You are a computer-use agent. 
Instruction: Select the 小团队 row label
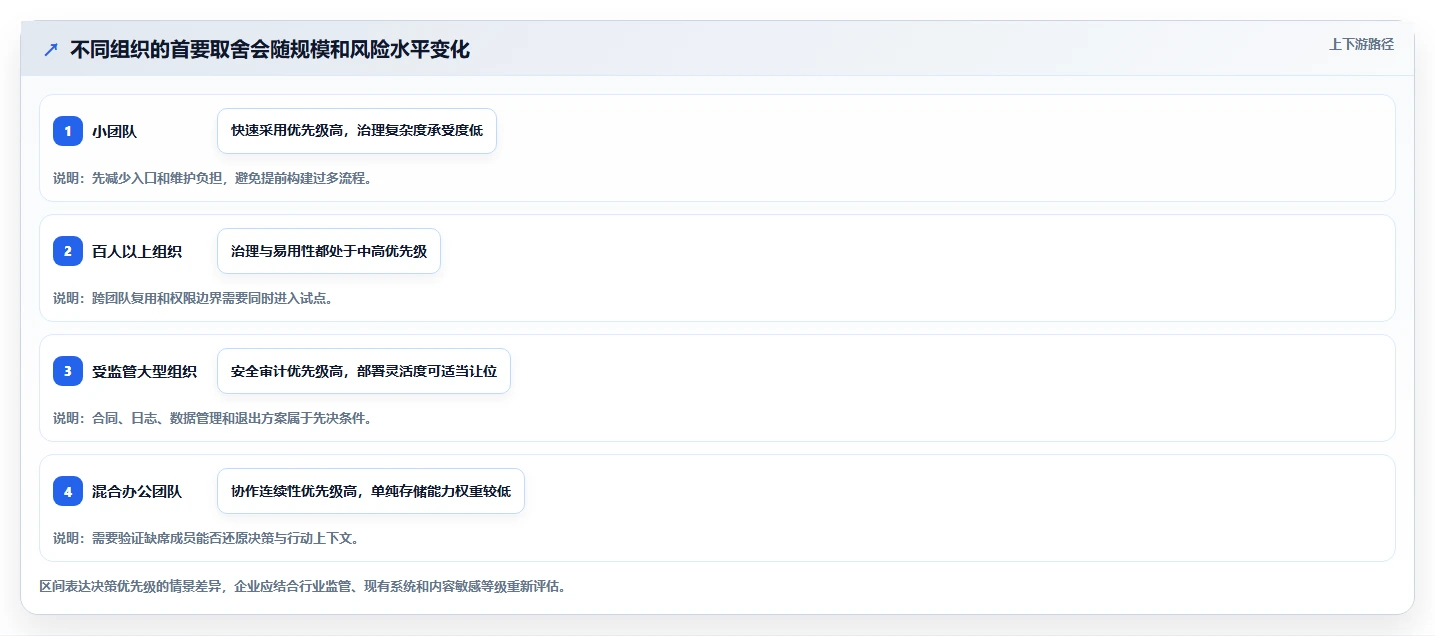coord(114,131)
